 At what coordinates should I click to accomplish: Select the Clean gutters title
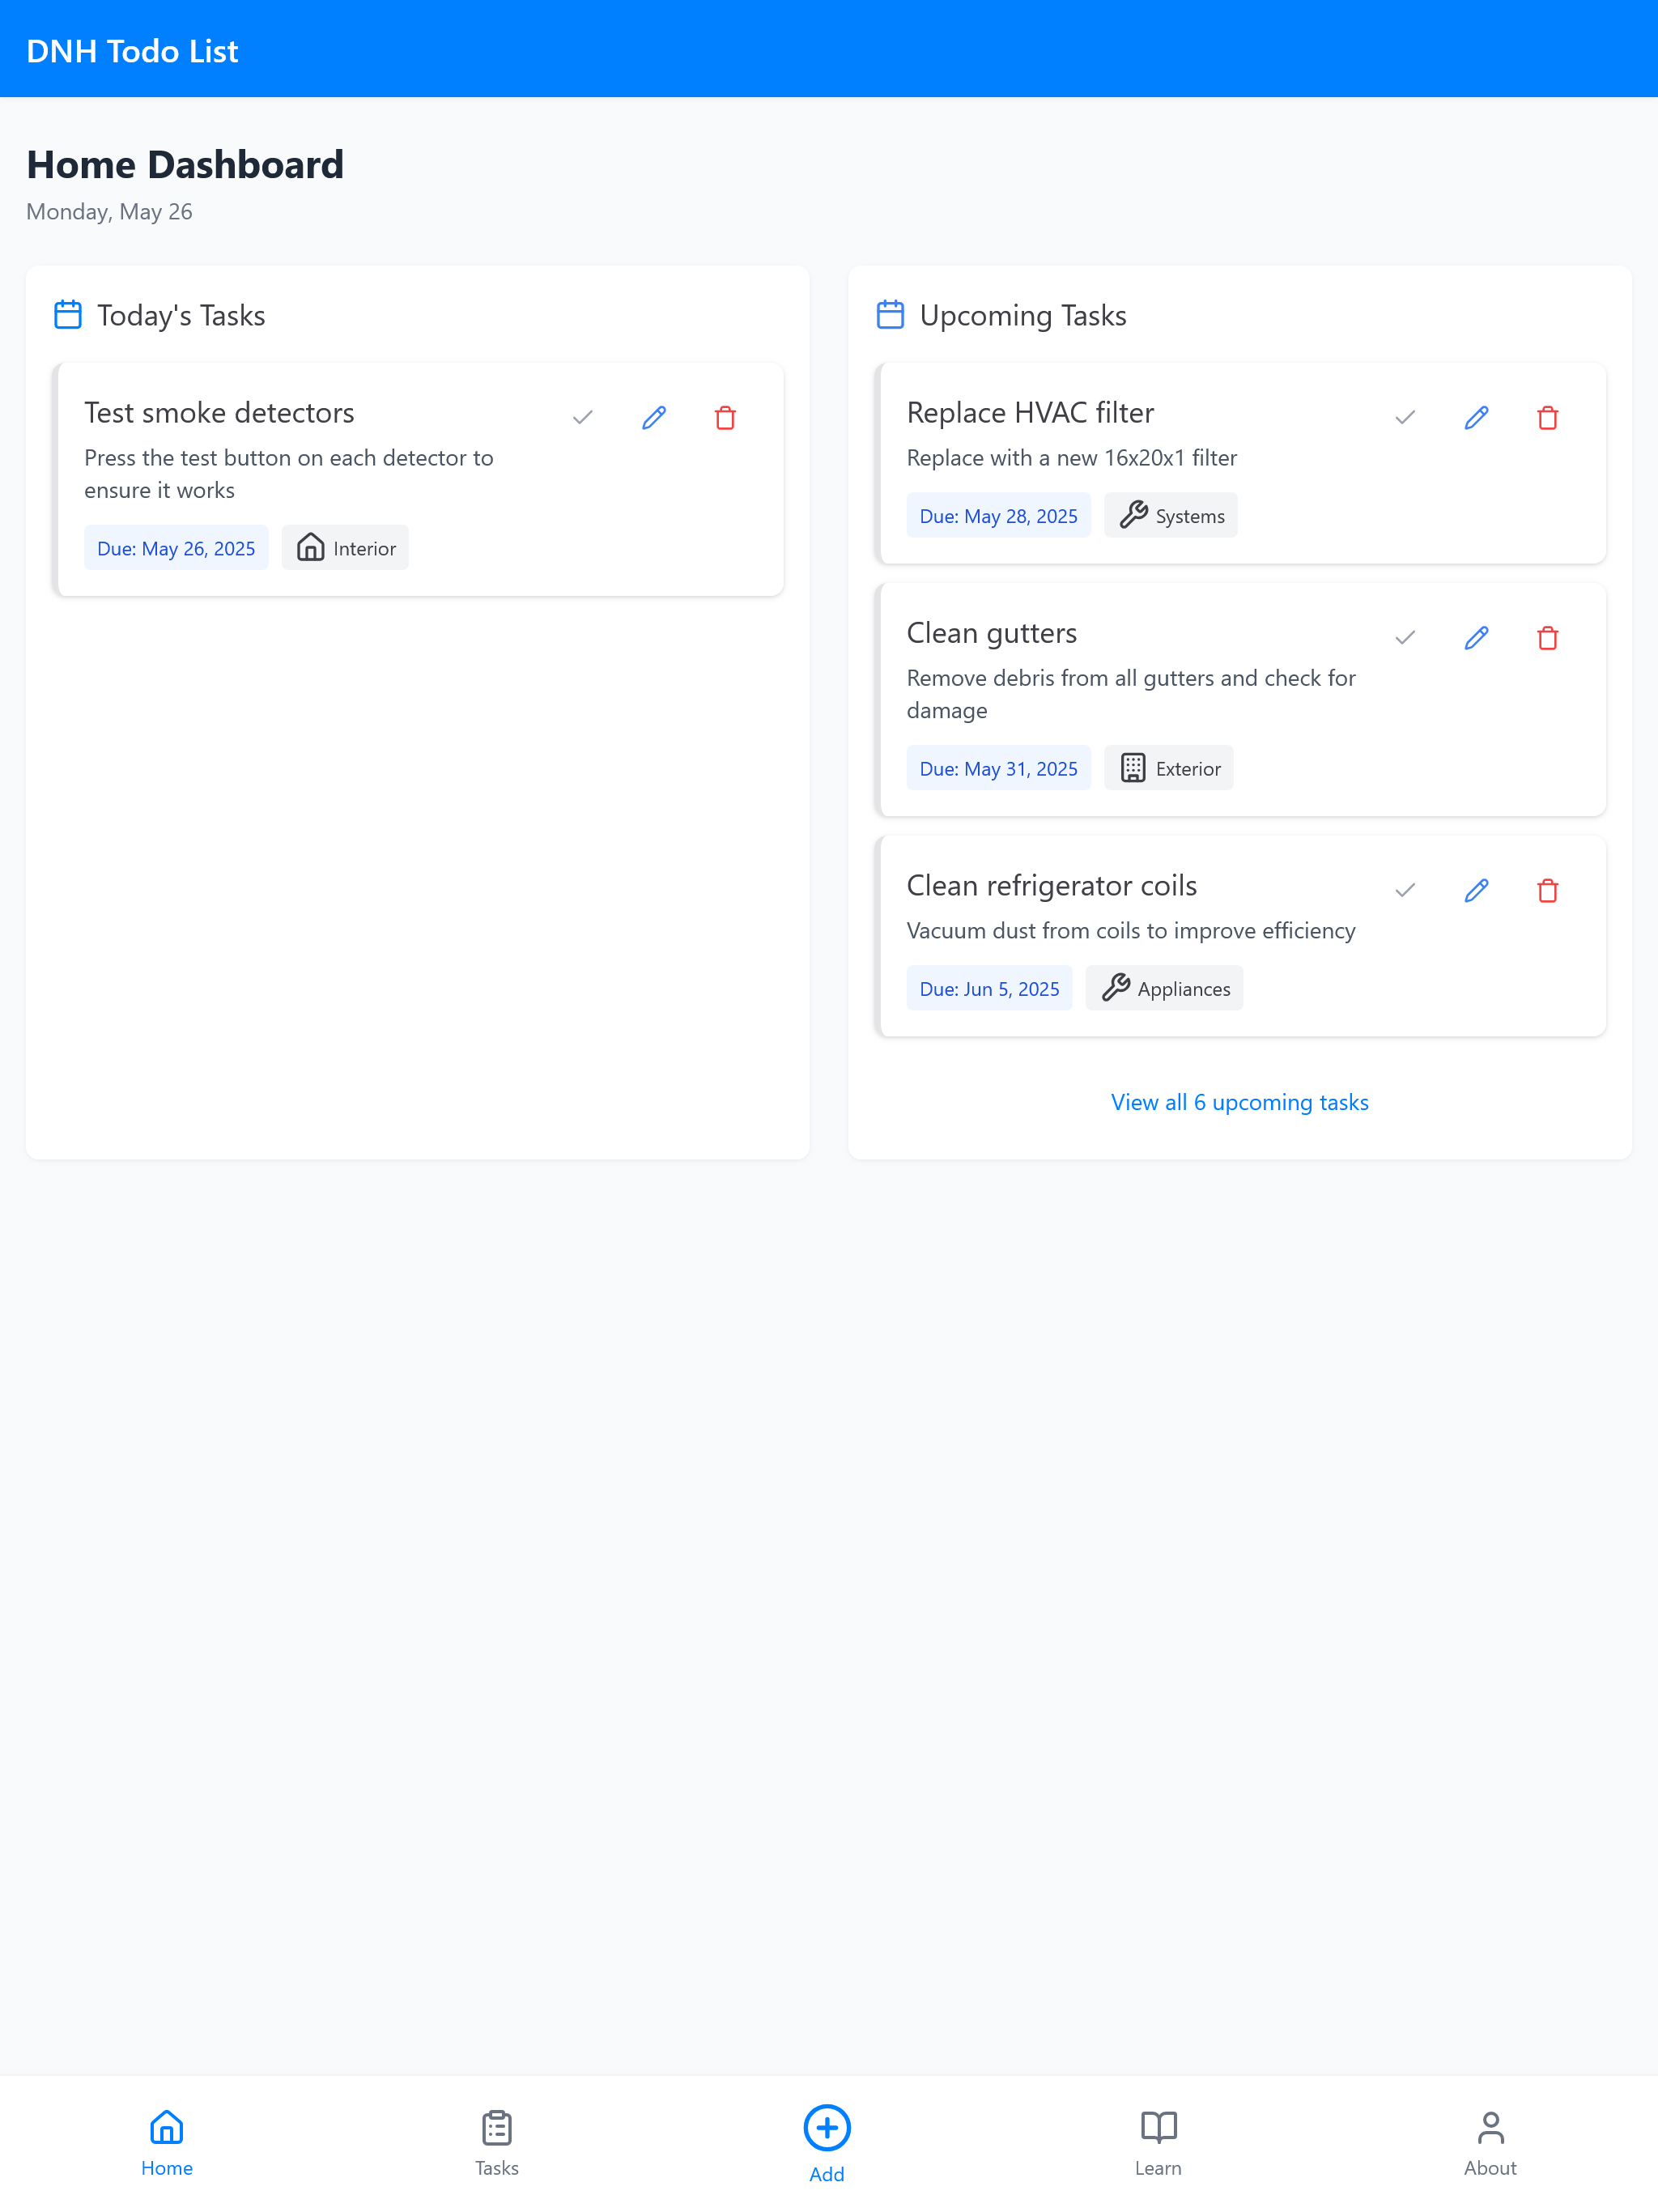(991, 634)
